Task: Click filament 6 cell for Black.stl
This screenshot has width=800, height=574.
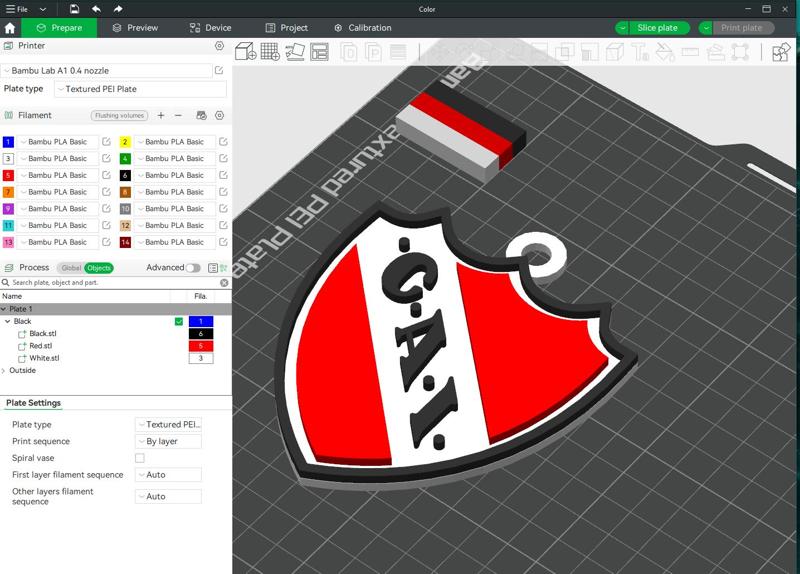Action: [201, 334]
